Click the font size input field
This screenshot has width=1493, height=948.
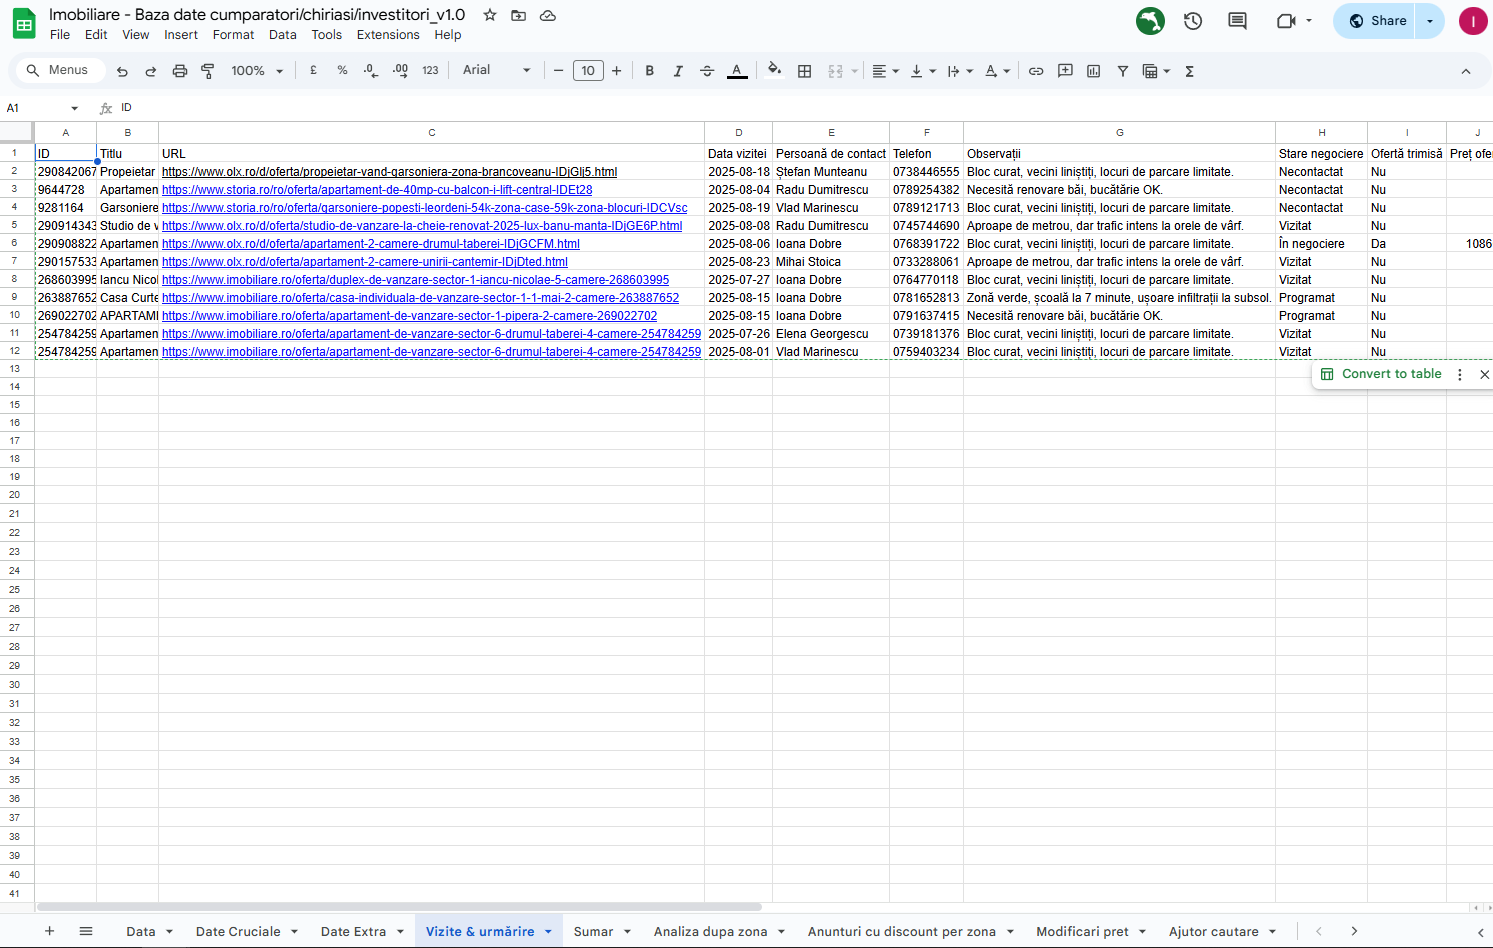[x=588, y=71]
